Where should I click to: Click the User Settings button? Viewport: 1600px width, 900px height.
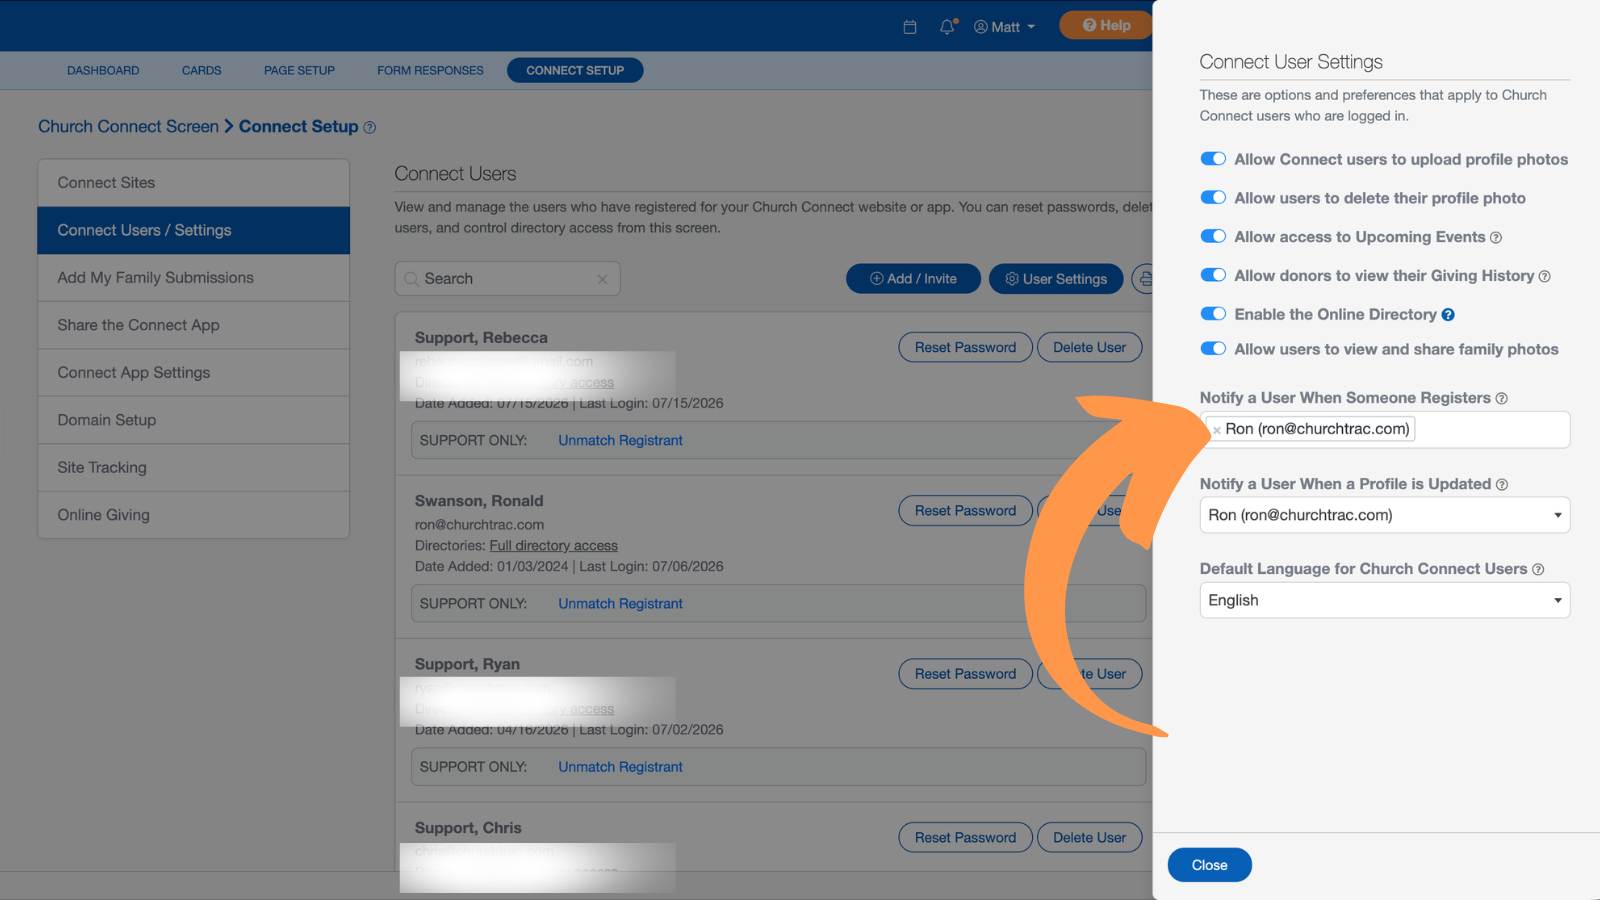pos(1056,279)
